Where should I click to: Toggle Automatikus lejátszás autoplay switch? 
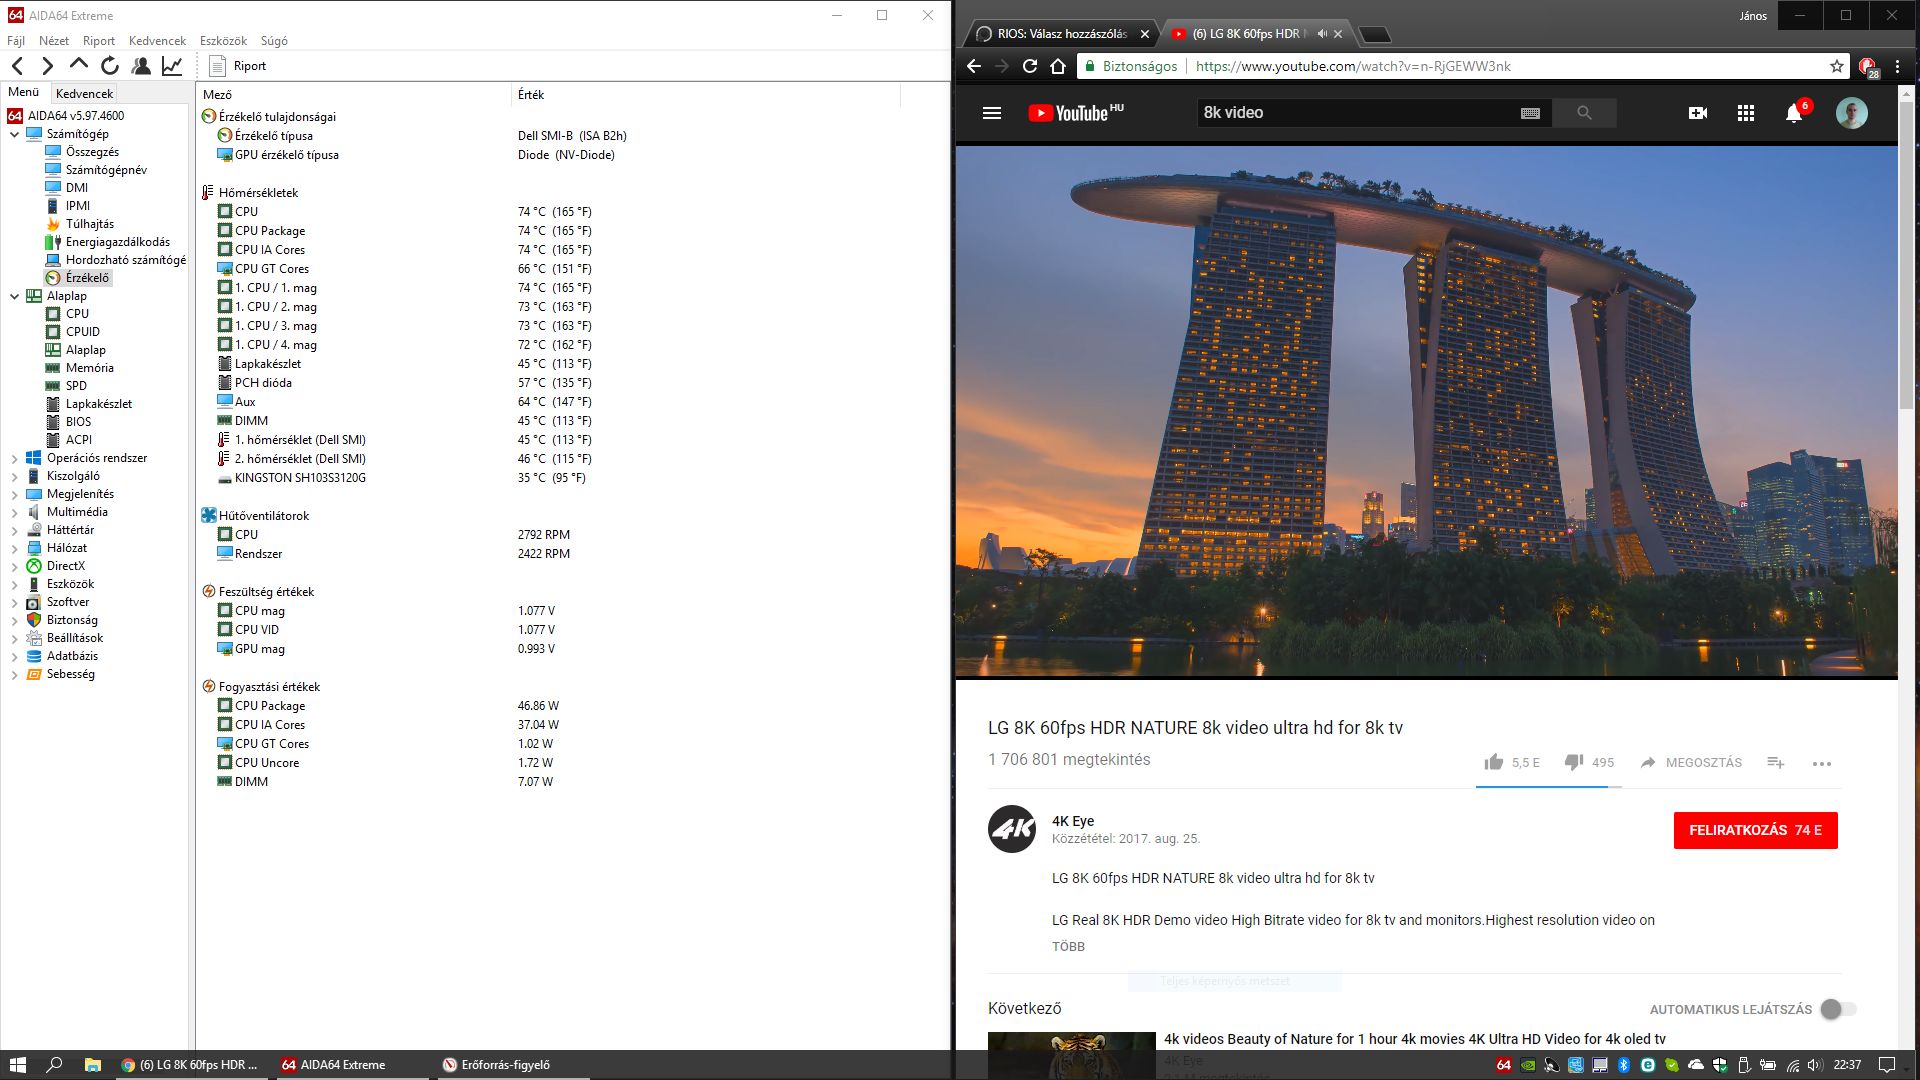(1838, 1009)
